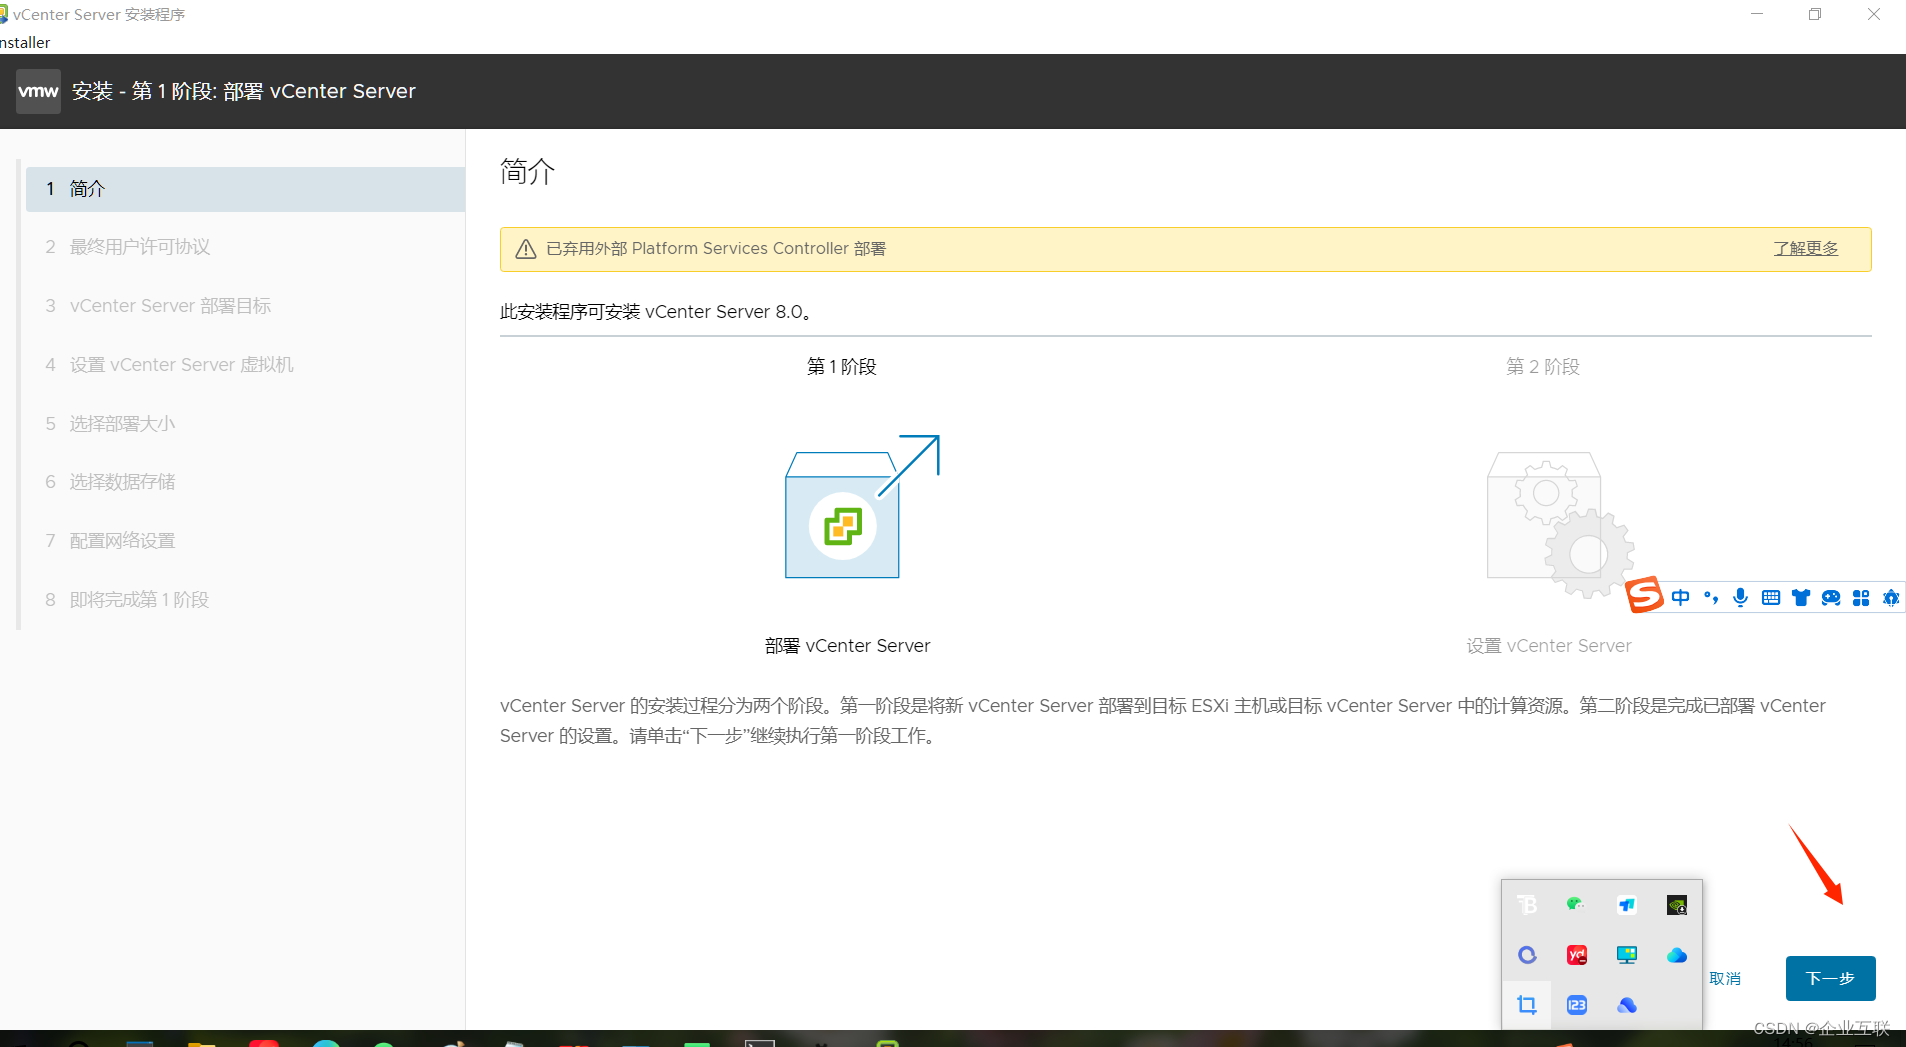Restore down the installer window

pos(1815,14)
